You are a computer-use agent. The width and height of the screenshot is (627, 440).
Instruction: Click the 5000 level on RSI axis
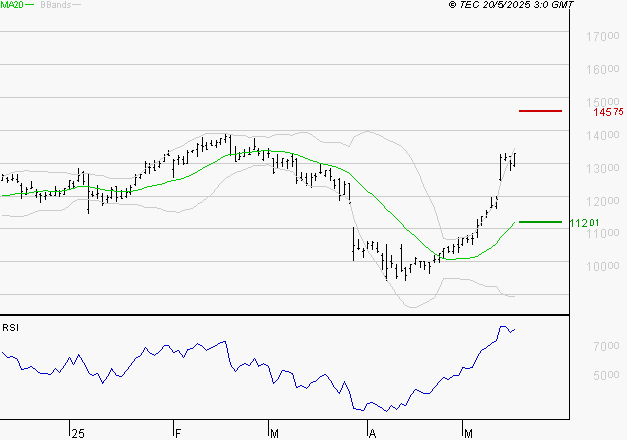click(x=606, y=376)
